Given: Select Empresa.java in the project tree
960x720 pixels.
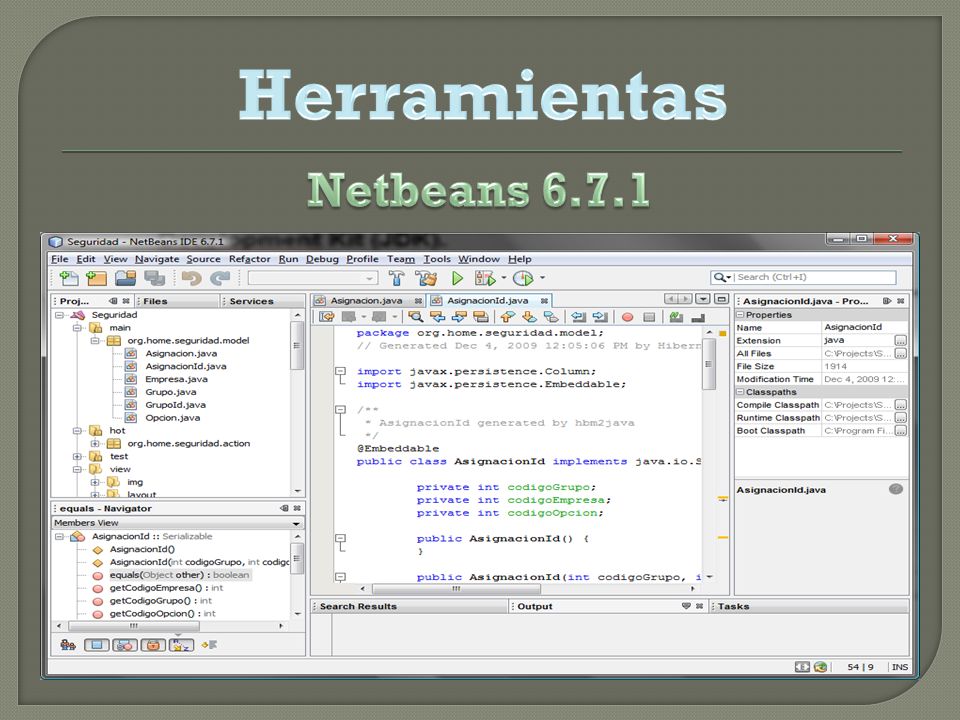Looking at the screenshot, I should click(176, 379).
